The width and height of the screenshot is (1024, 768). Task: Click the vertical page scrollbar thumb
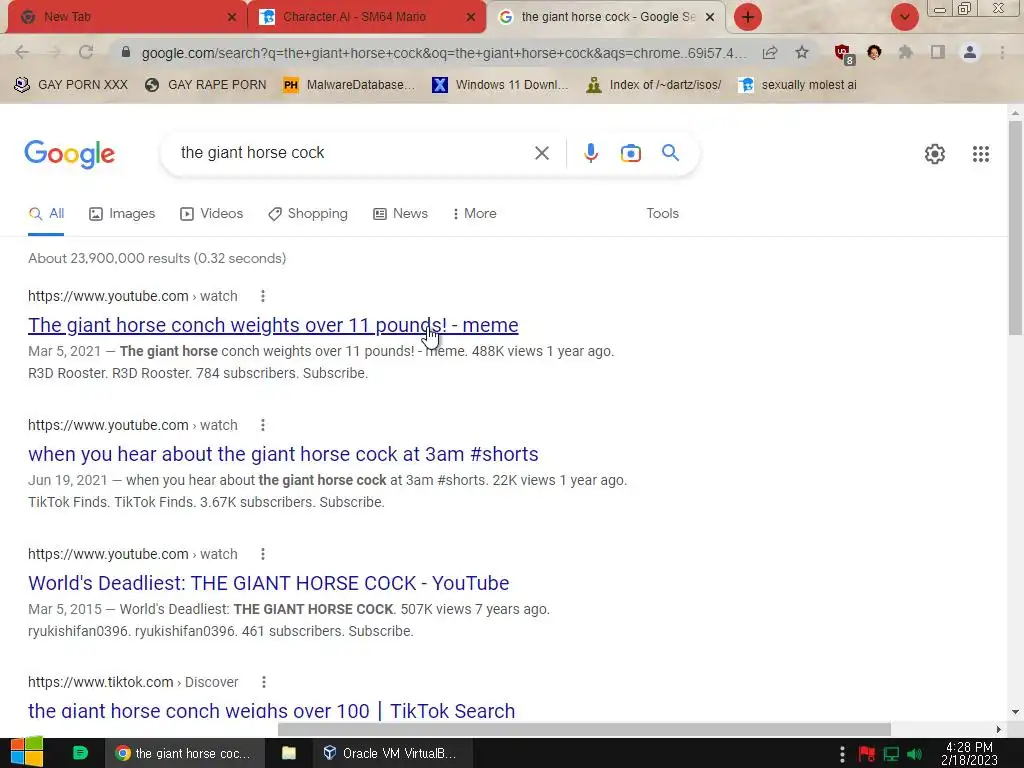1015,227
